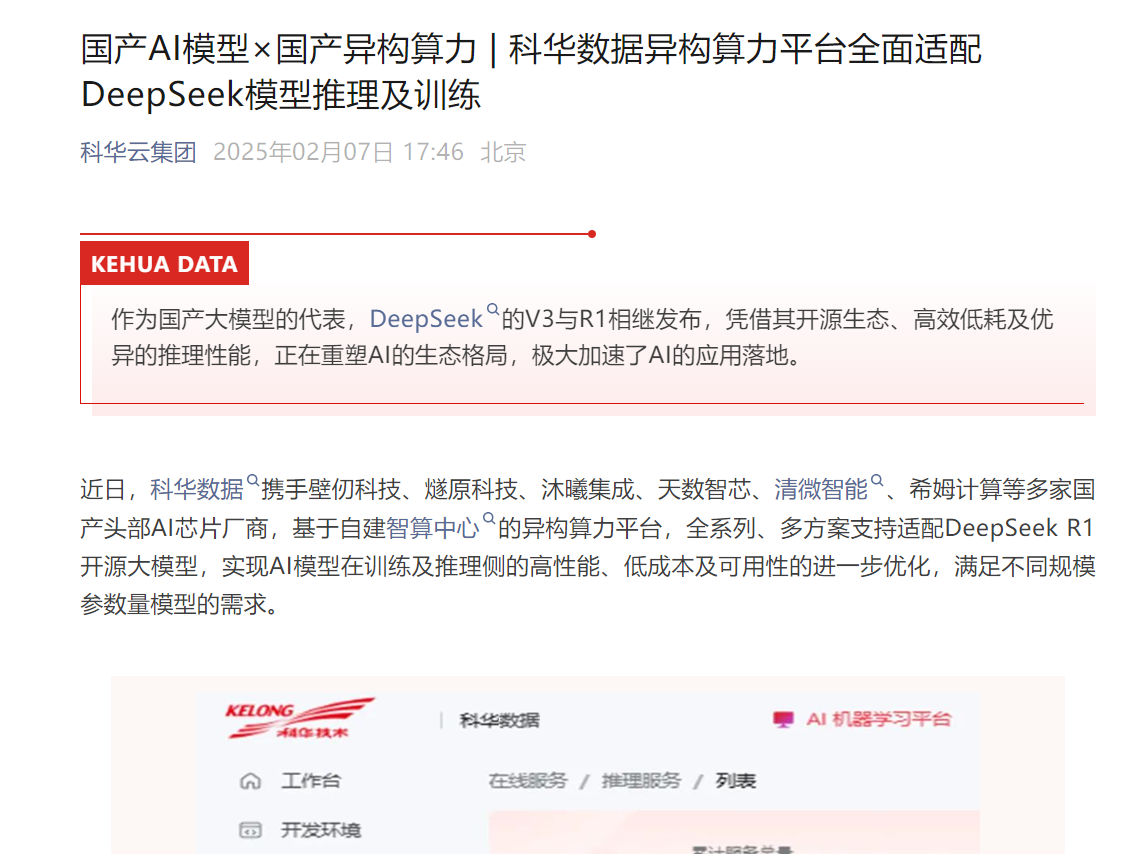The width and height of the screenshot is (1125, 854).
Task: Open the 科华云集团 account link
Action: (138, 152)
